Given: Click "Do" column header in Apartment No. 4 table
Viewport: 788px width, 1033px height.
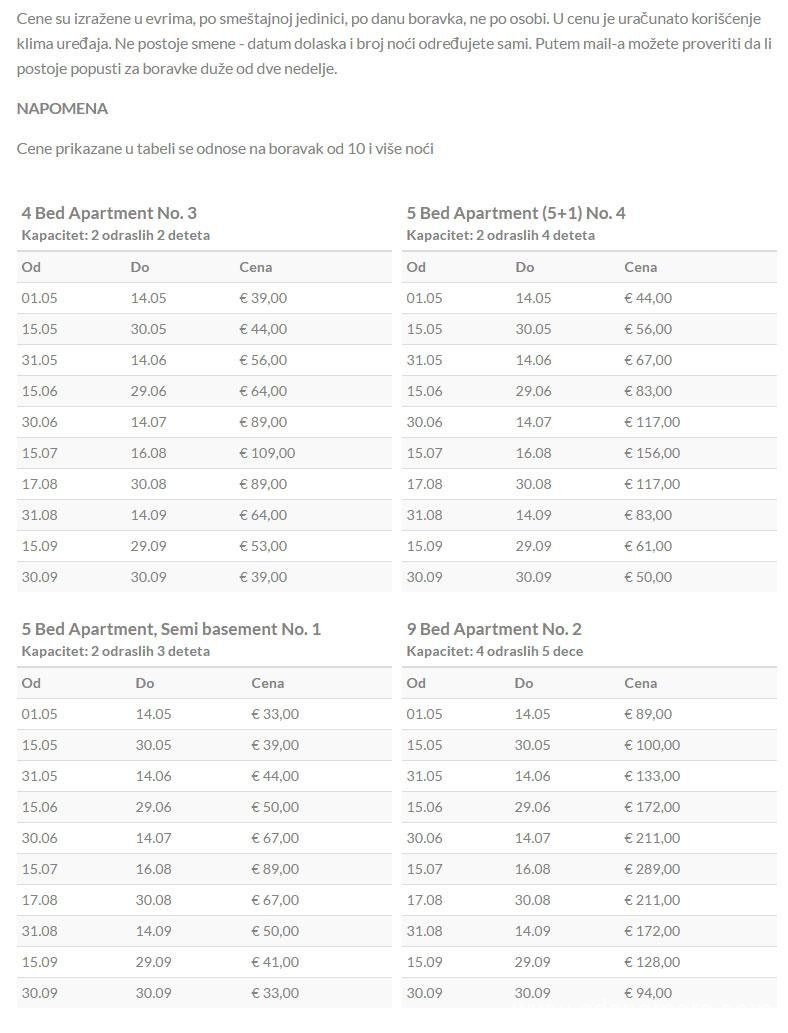Looking at the screenshot, I should (524, 267).
